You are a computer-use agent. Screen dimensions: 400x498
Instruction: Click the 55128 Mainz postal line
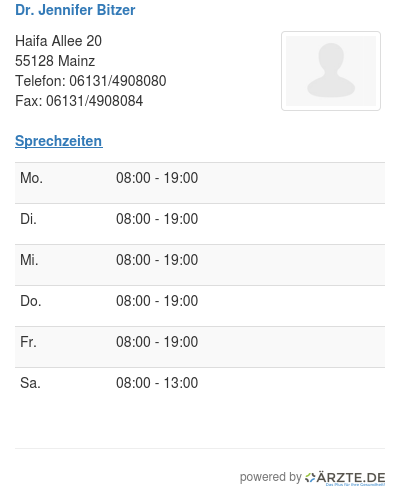click(55, 61)
